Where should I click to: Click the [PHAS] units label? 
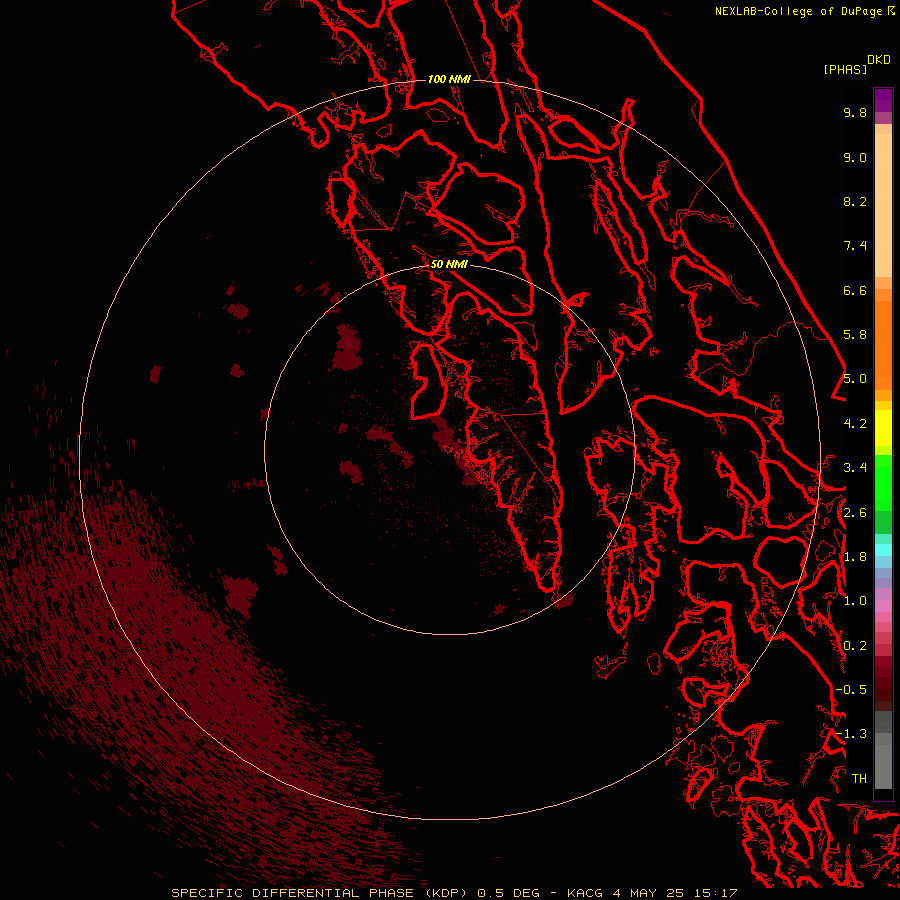(845, 69)
